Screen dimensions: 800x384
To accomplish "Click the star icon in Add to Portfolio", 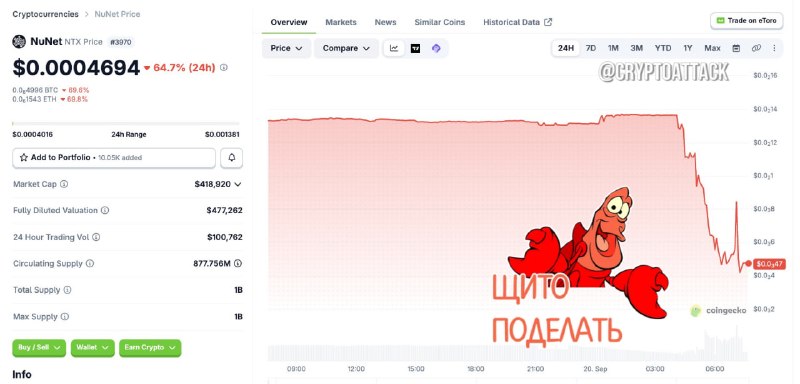I will click(x=23, y=158).
